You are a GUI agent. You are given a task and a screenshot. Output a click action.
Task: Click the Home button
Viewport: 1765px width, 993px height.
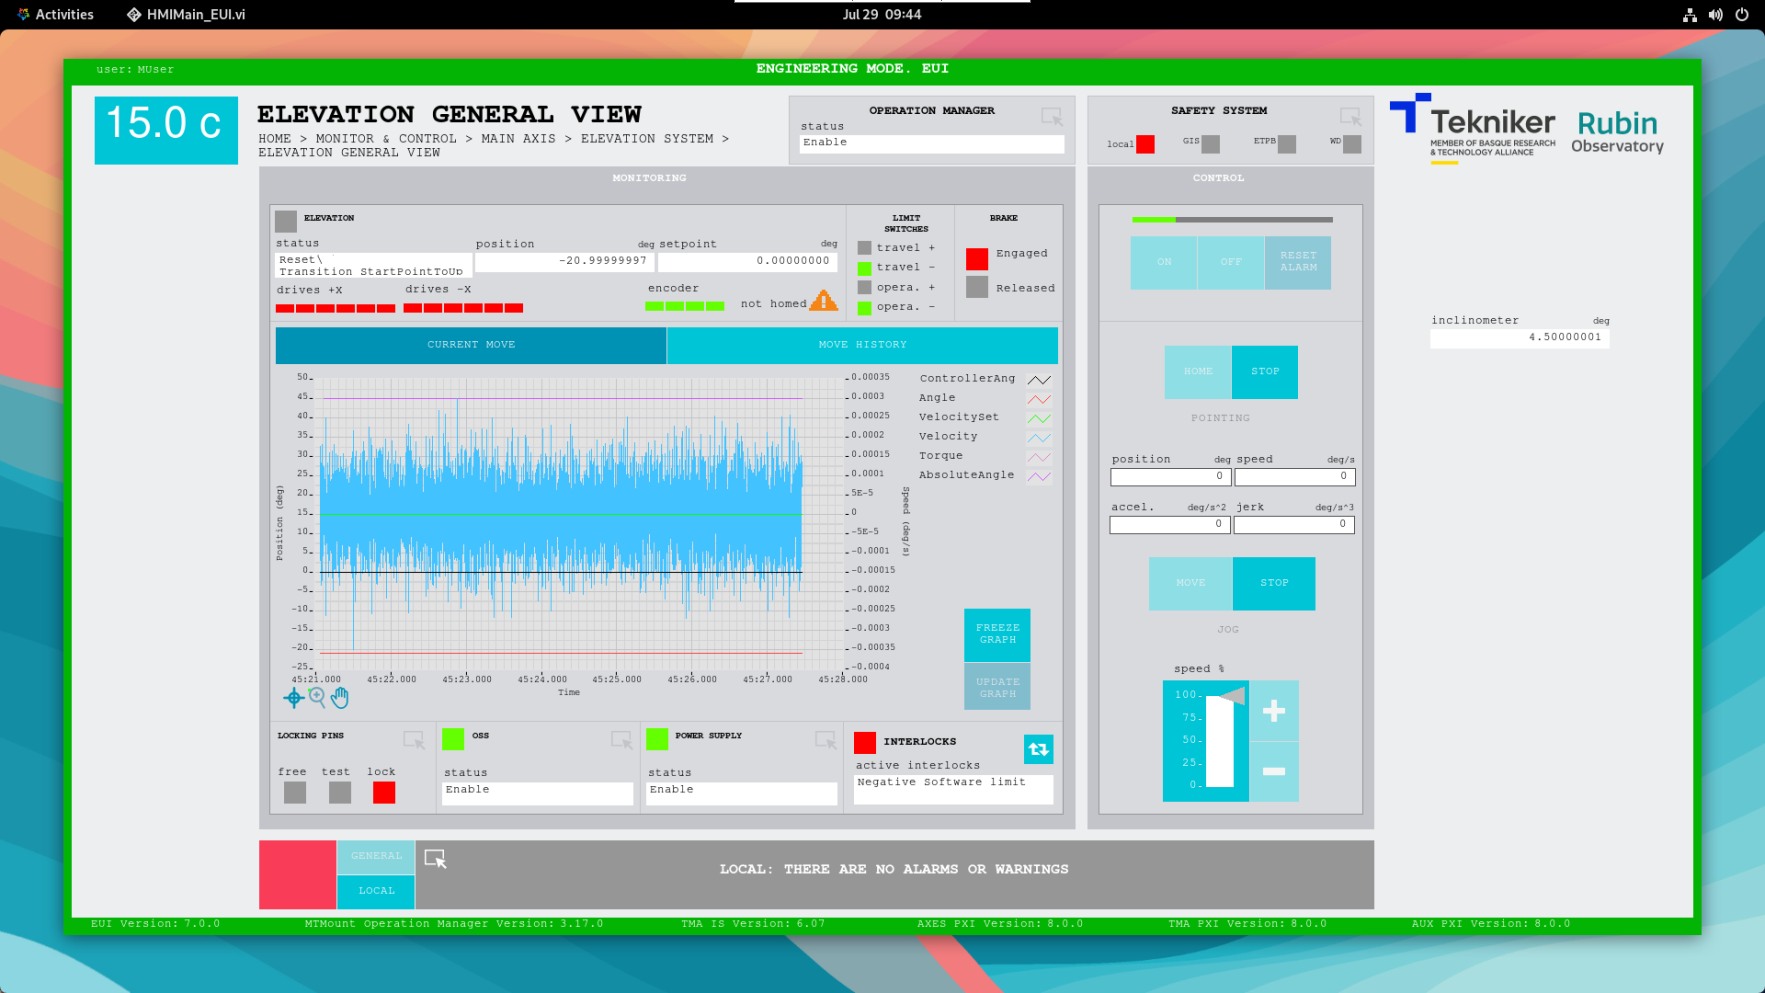click(1198, 372)
